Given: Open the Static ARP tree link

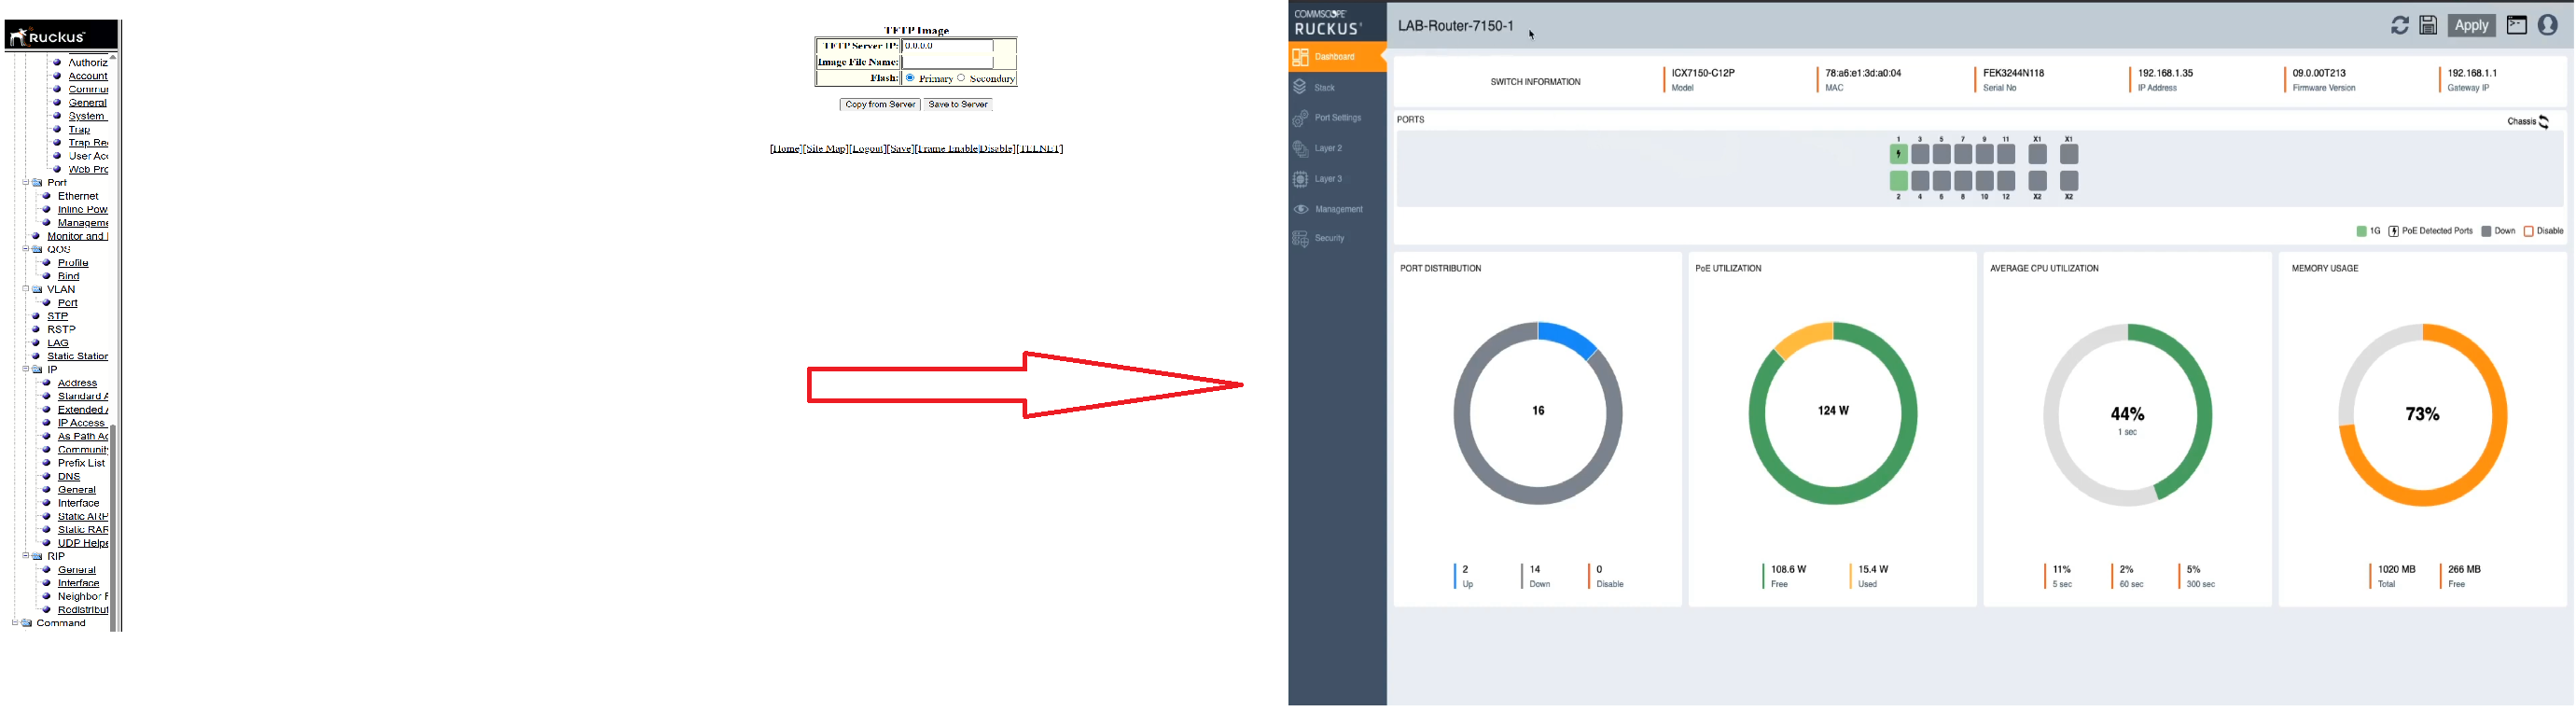Looking at the screenshot, I should click(x=83, y=517).
